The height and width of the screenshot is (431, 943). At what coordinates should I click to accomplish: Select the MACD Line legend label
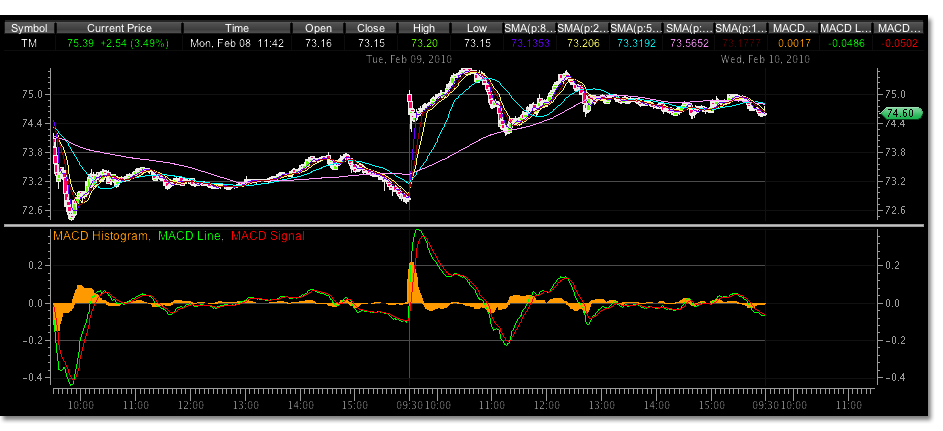coord(189,236)
